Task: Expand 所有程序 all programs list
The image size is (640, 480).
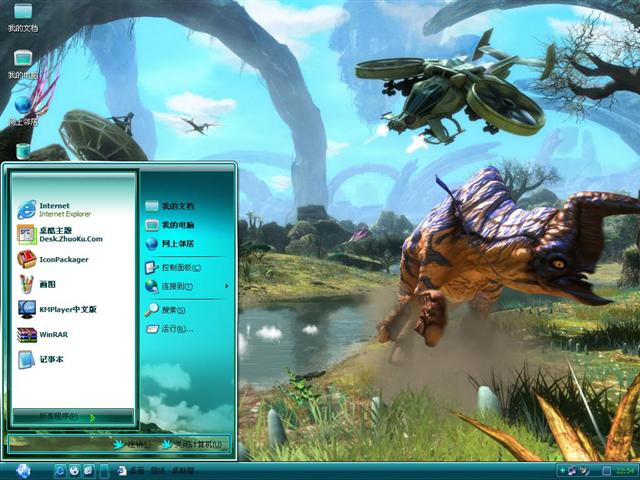Action: pyautogui.click(x=73, y=417)
